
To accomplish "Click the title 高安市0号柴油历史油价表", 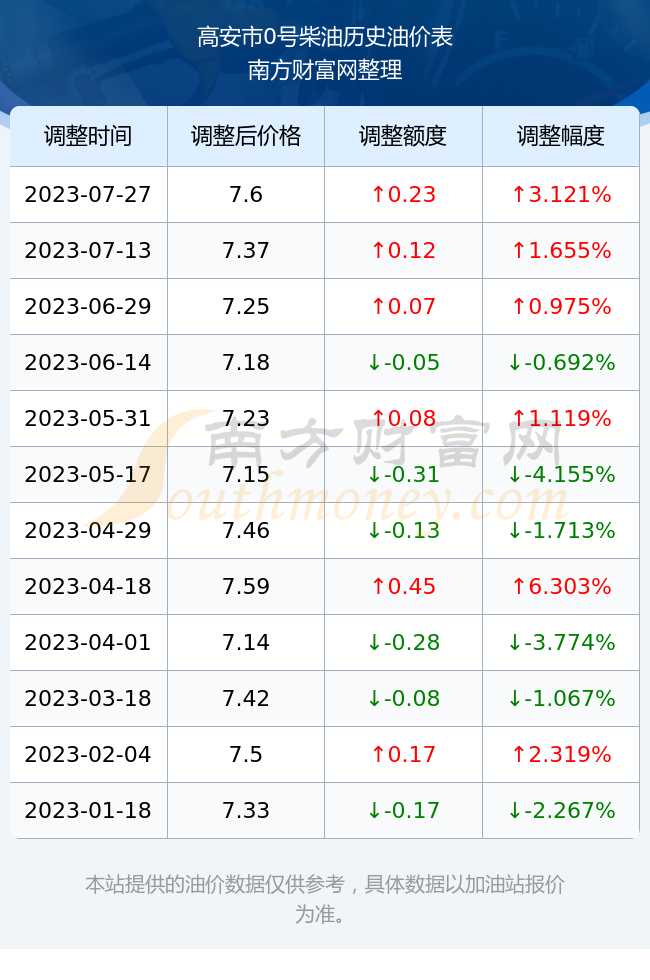I will tap(325, 37).
